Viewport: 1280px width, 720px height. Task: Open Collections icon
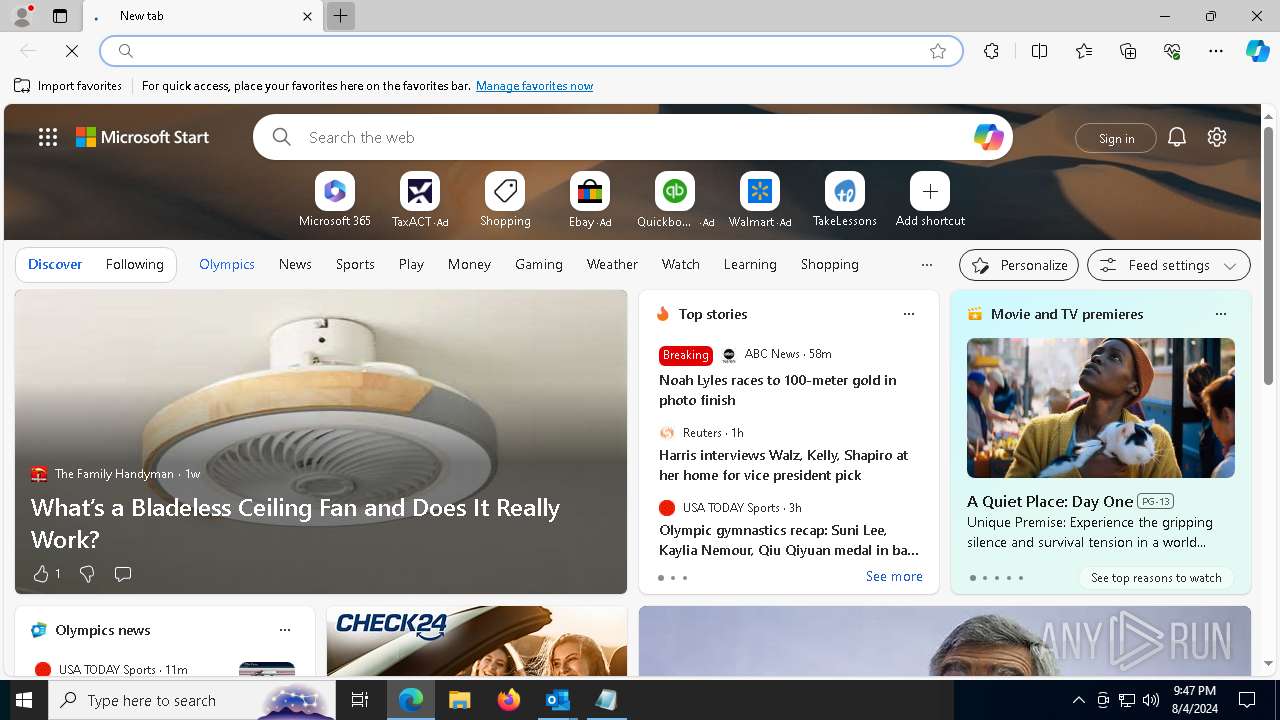click(x=1128, y=51)
